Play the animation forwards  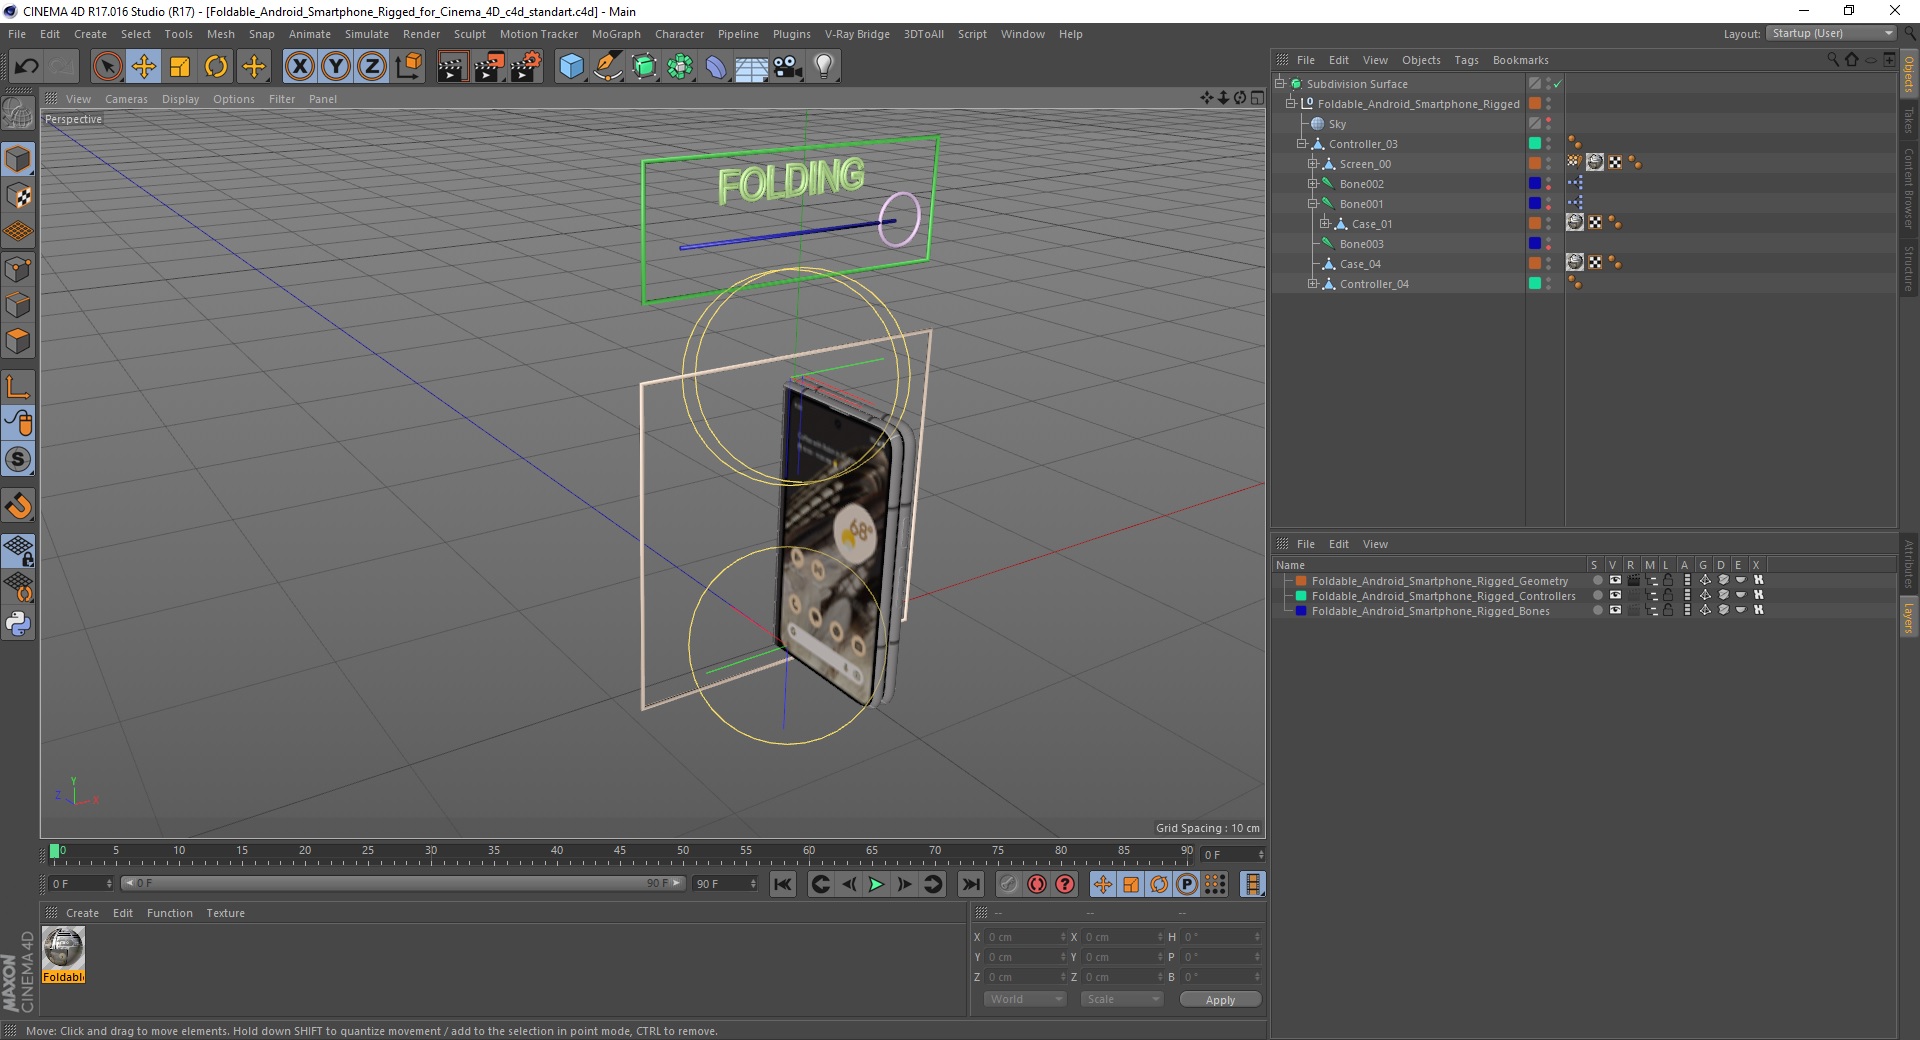[876, 884]
